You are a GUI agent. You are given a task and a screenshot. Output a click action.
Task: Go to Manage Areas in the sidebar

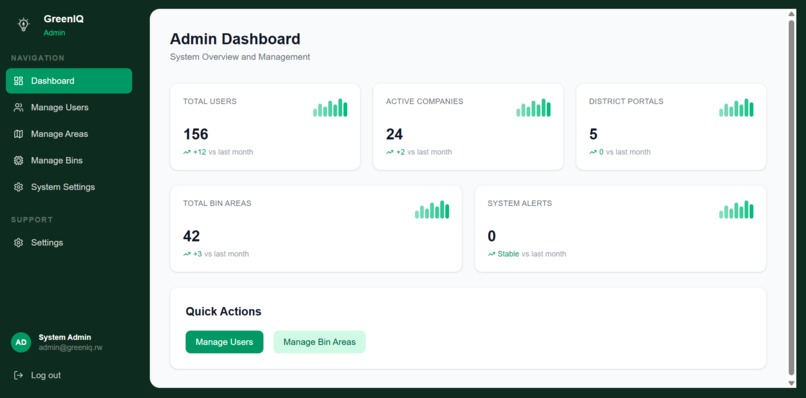(69, 134)
